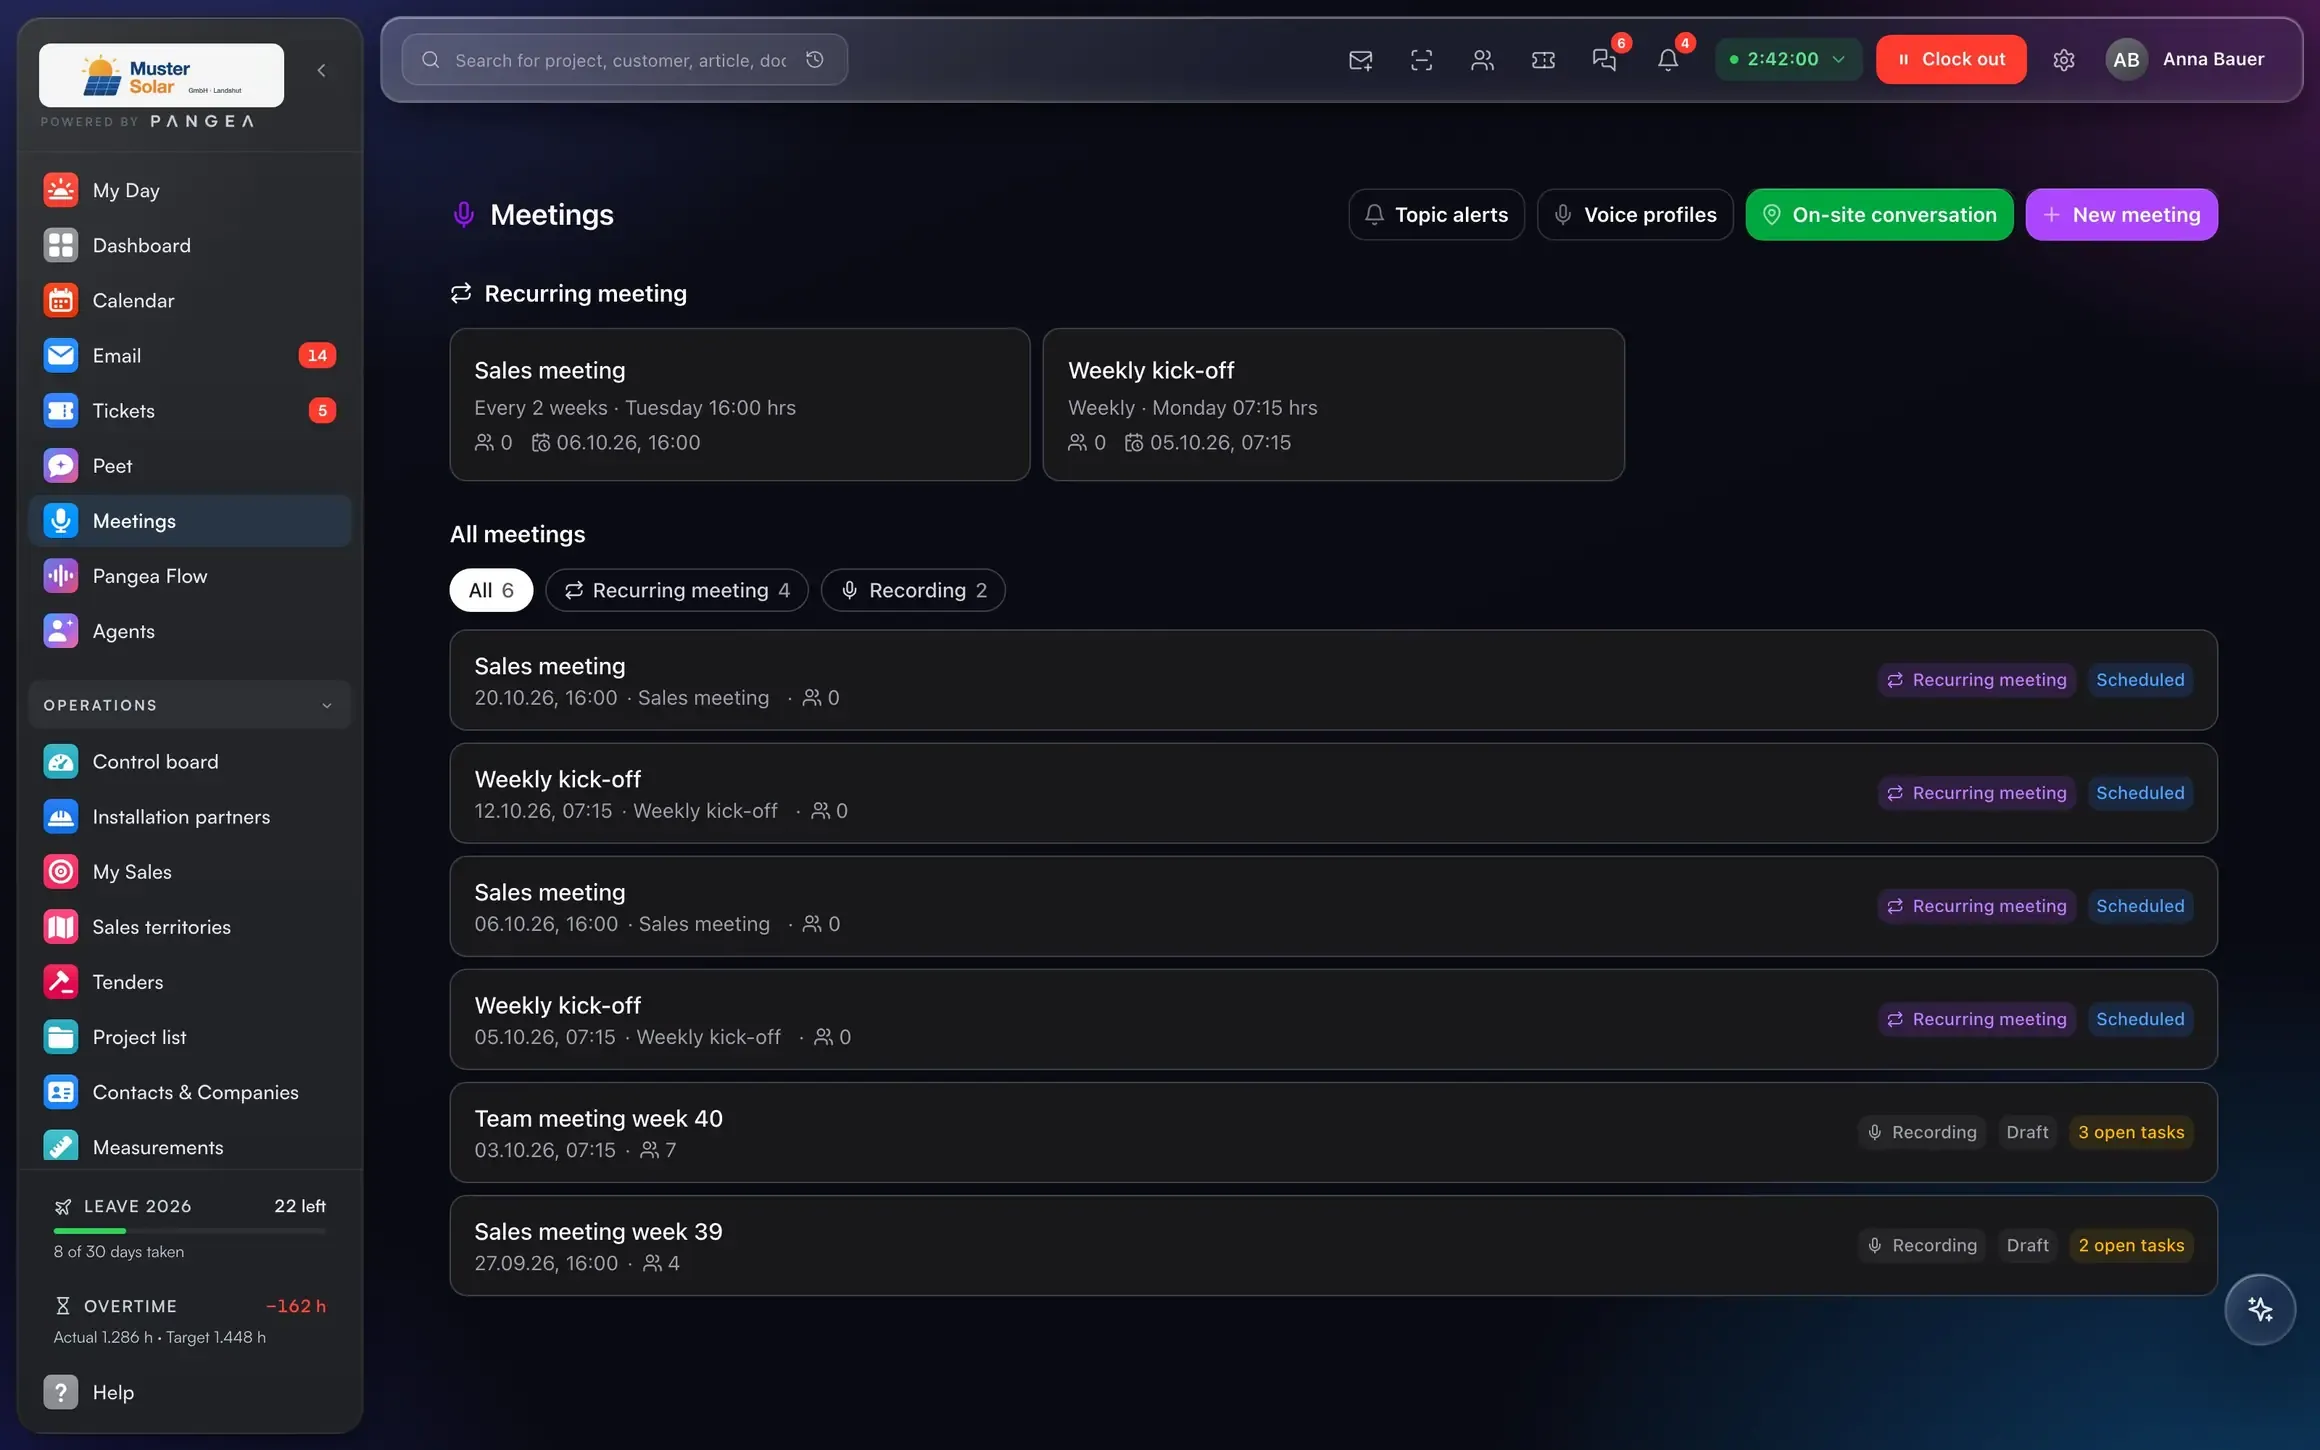Open the notifications bell in top bar
This screenshot has width=2320, height=1450.
[1667, 60]
